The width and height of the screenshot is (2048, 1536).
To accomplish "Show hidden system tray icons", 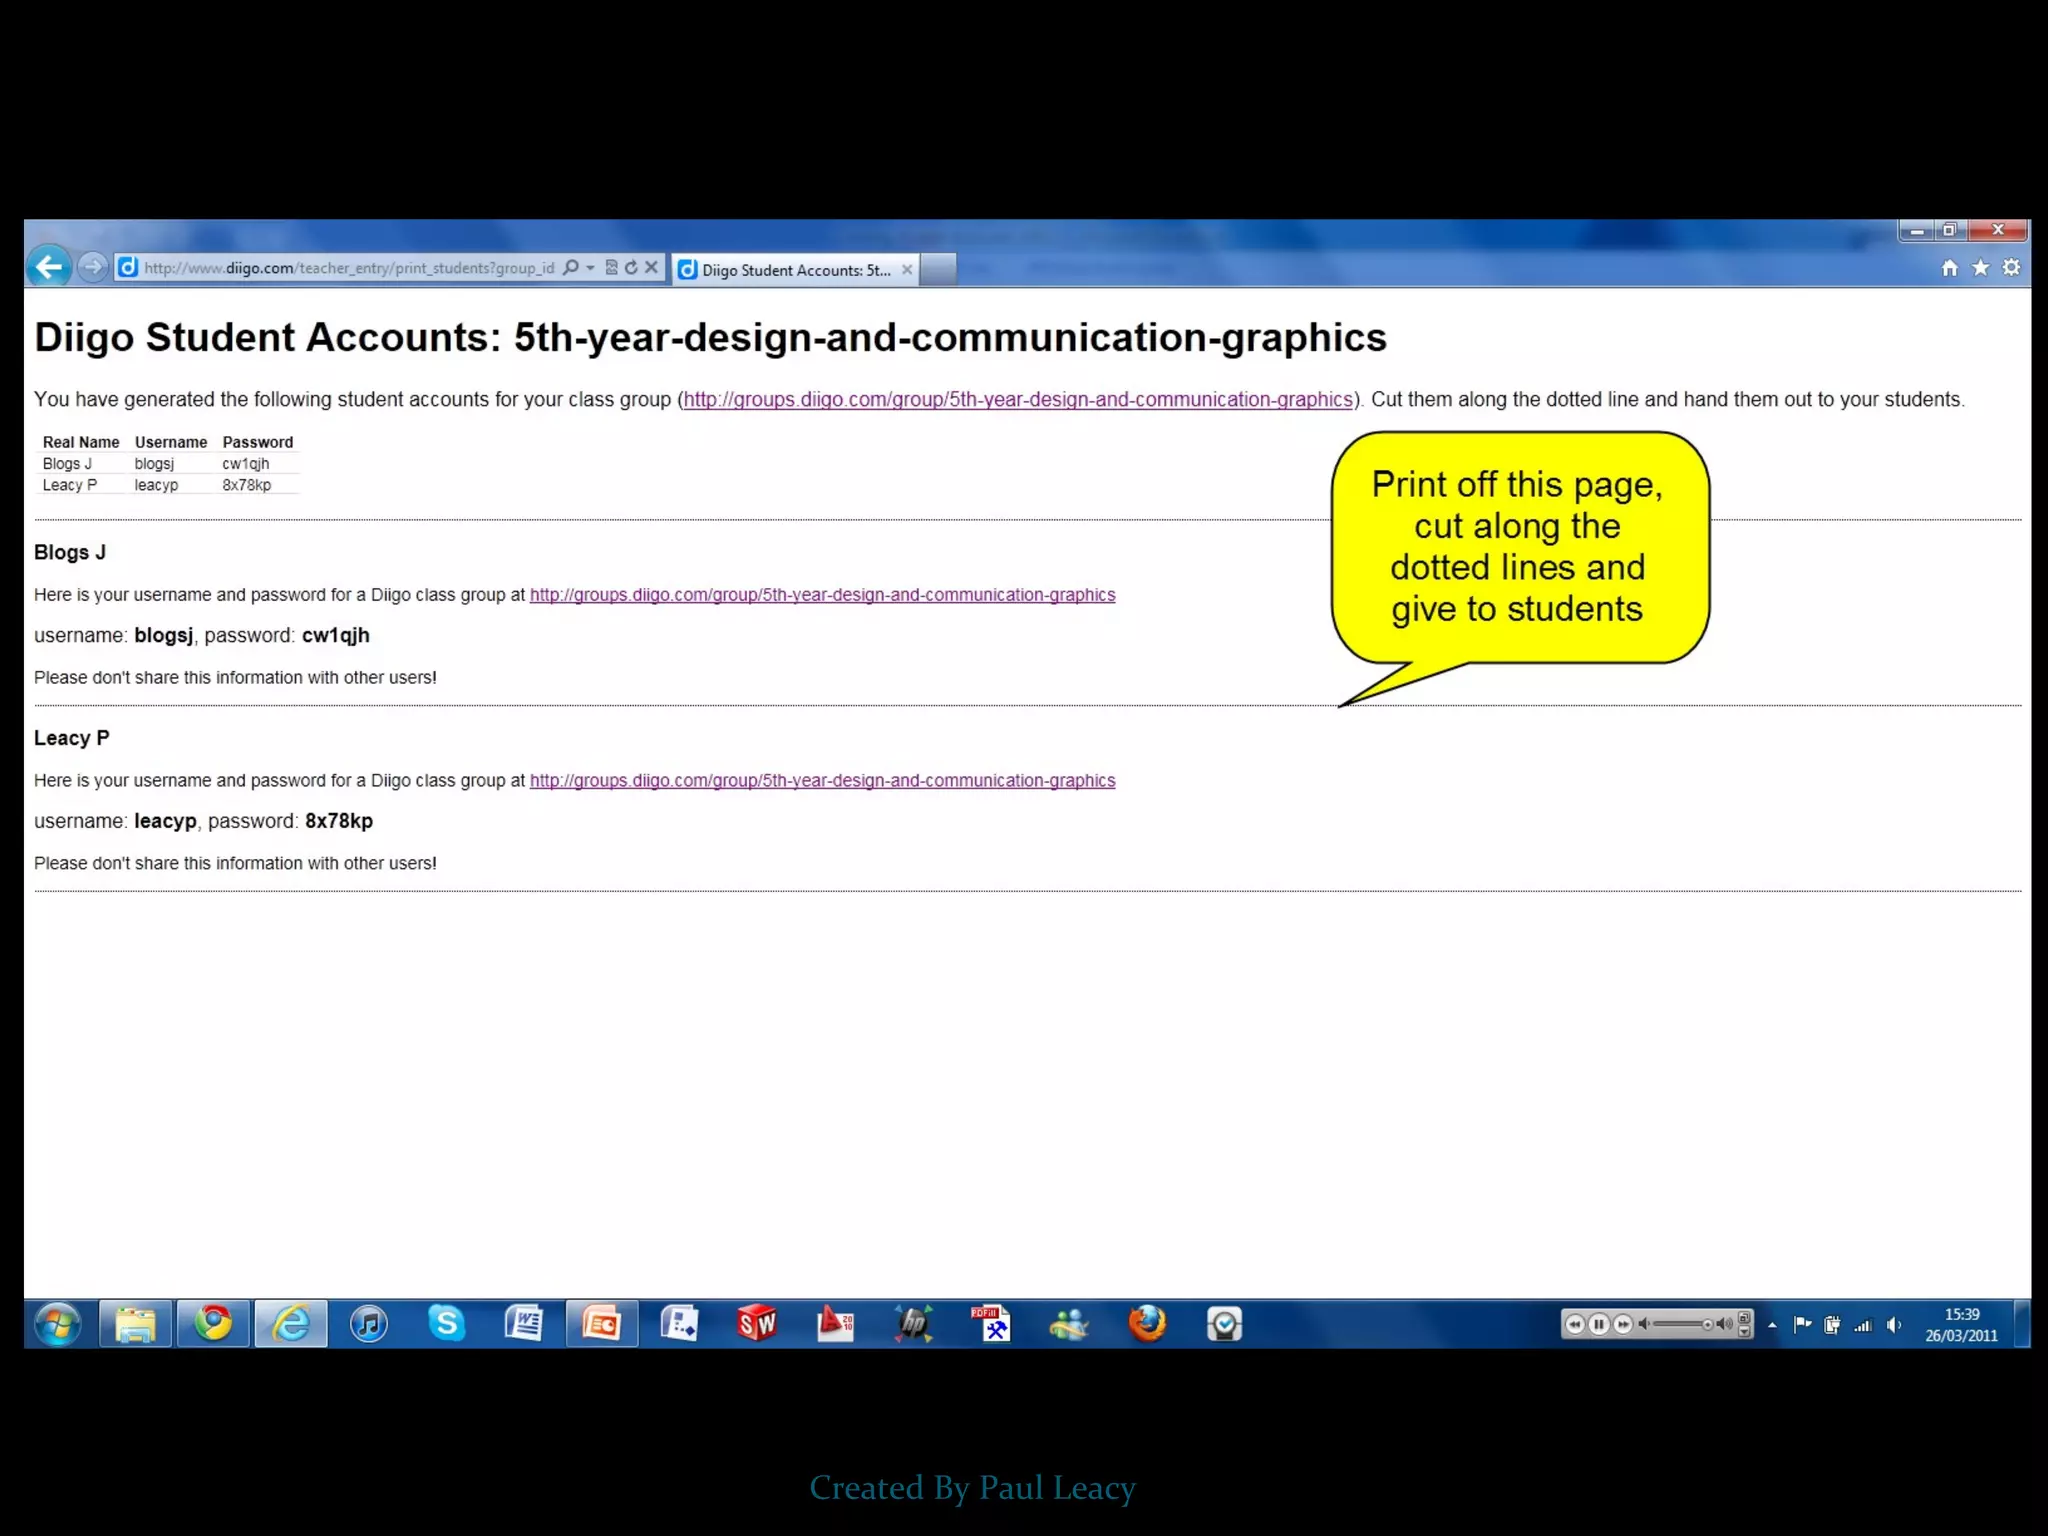I will (x=1772, y=1326).
